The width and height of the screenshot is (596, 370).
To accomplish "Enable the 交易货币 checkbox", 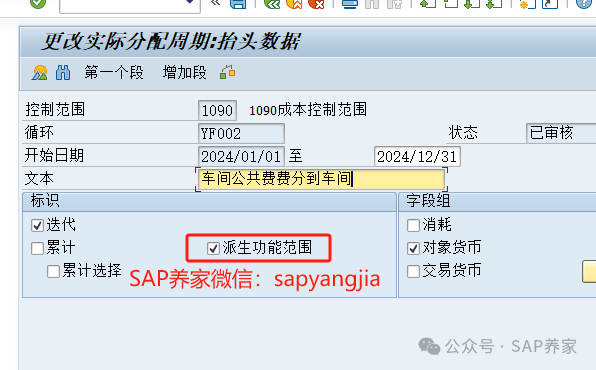I will 413,271.
